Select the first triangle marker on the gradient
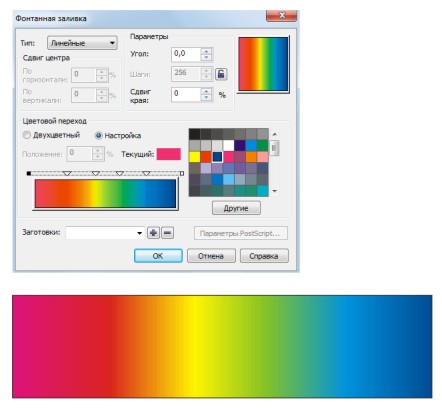Viewport: 442px width, 409px height. point(67,173)
